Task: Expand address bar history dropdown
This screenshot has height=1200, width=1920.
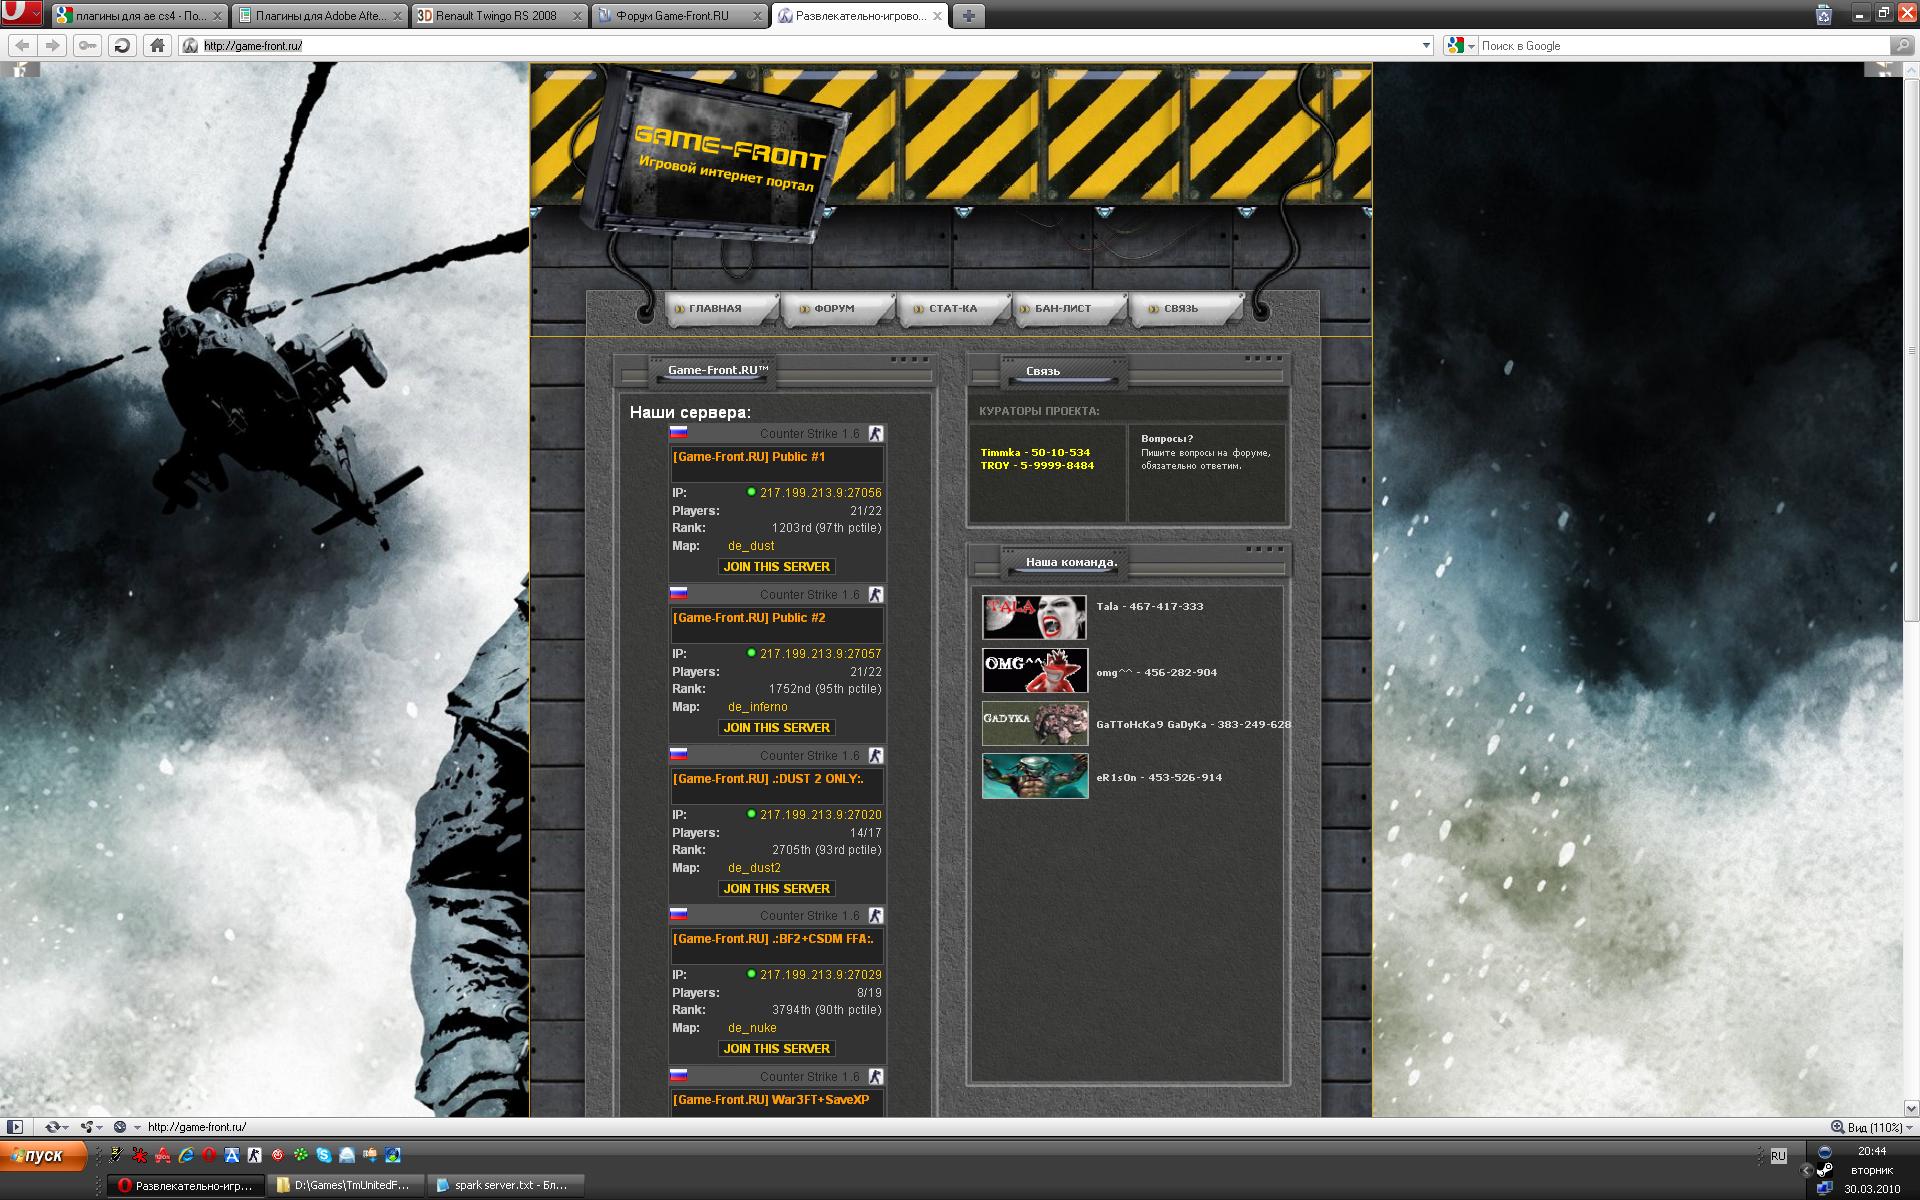Action: (1426, 45)
